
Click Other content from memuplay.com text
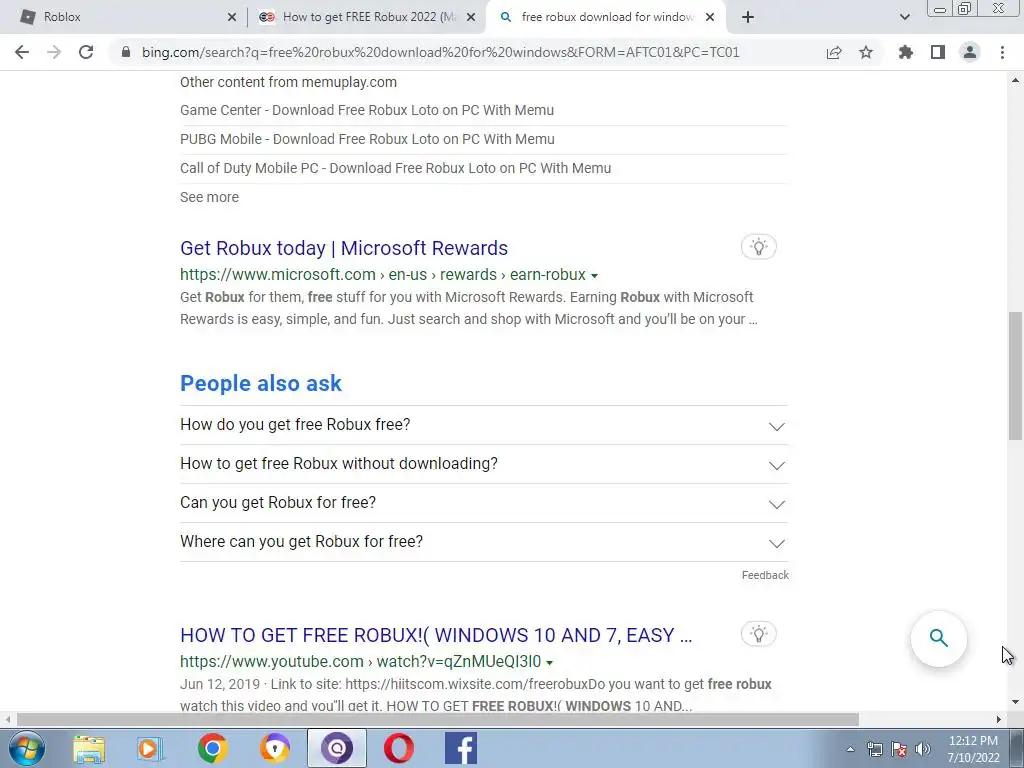tap(288, 82)
